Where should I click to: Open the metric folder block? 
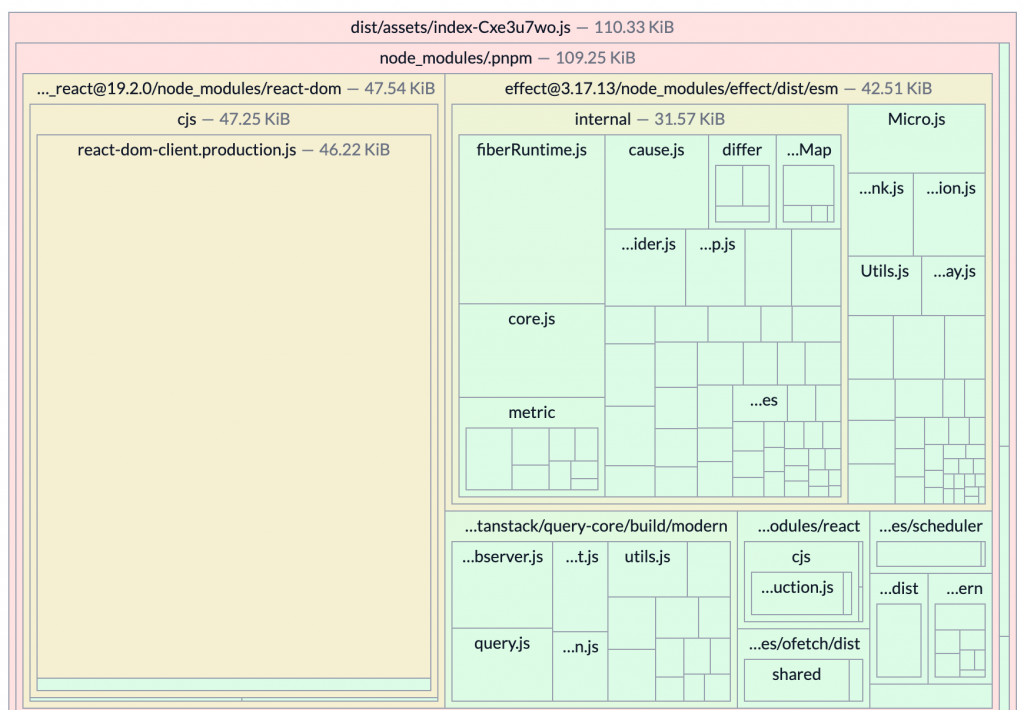pyautogui.click(x=532, y=447)
